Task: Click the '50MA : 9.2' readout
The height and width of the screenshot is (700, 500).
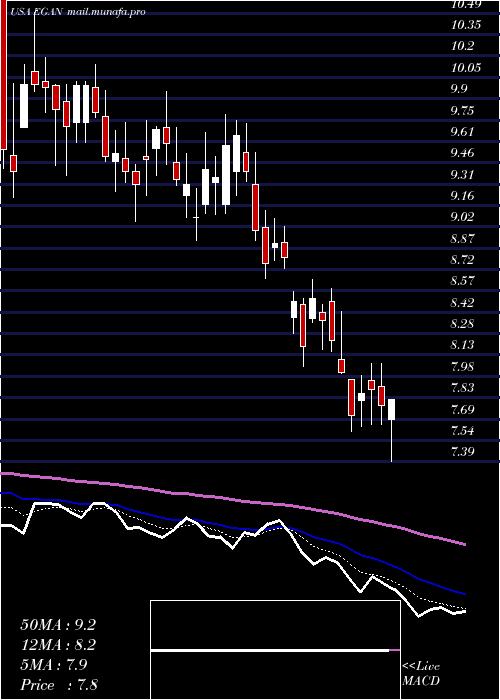Action: click(58, 625)
